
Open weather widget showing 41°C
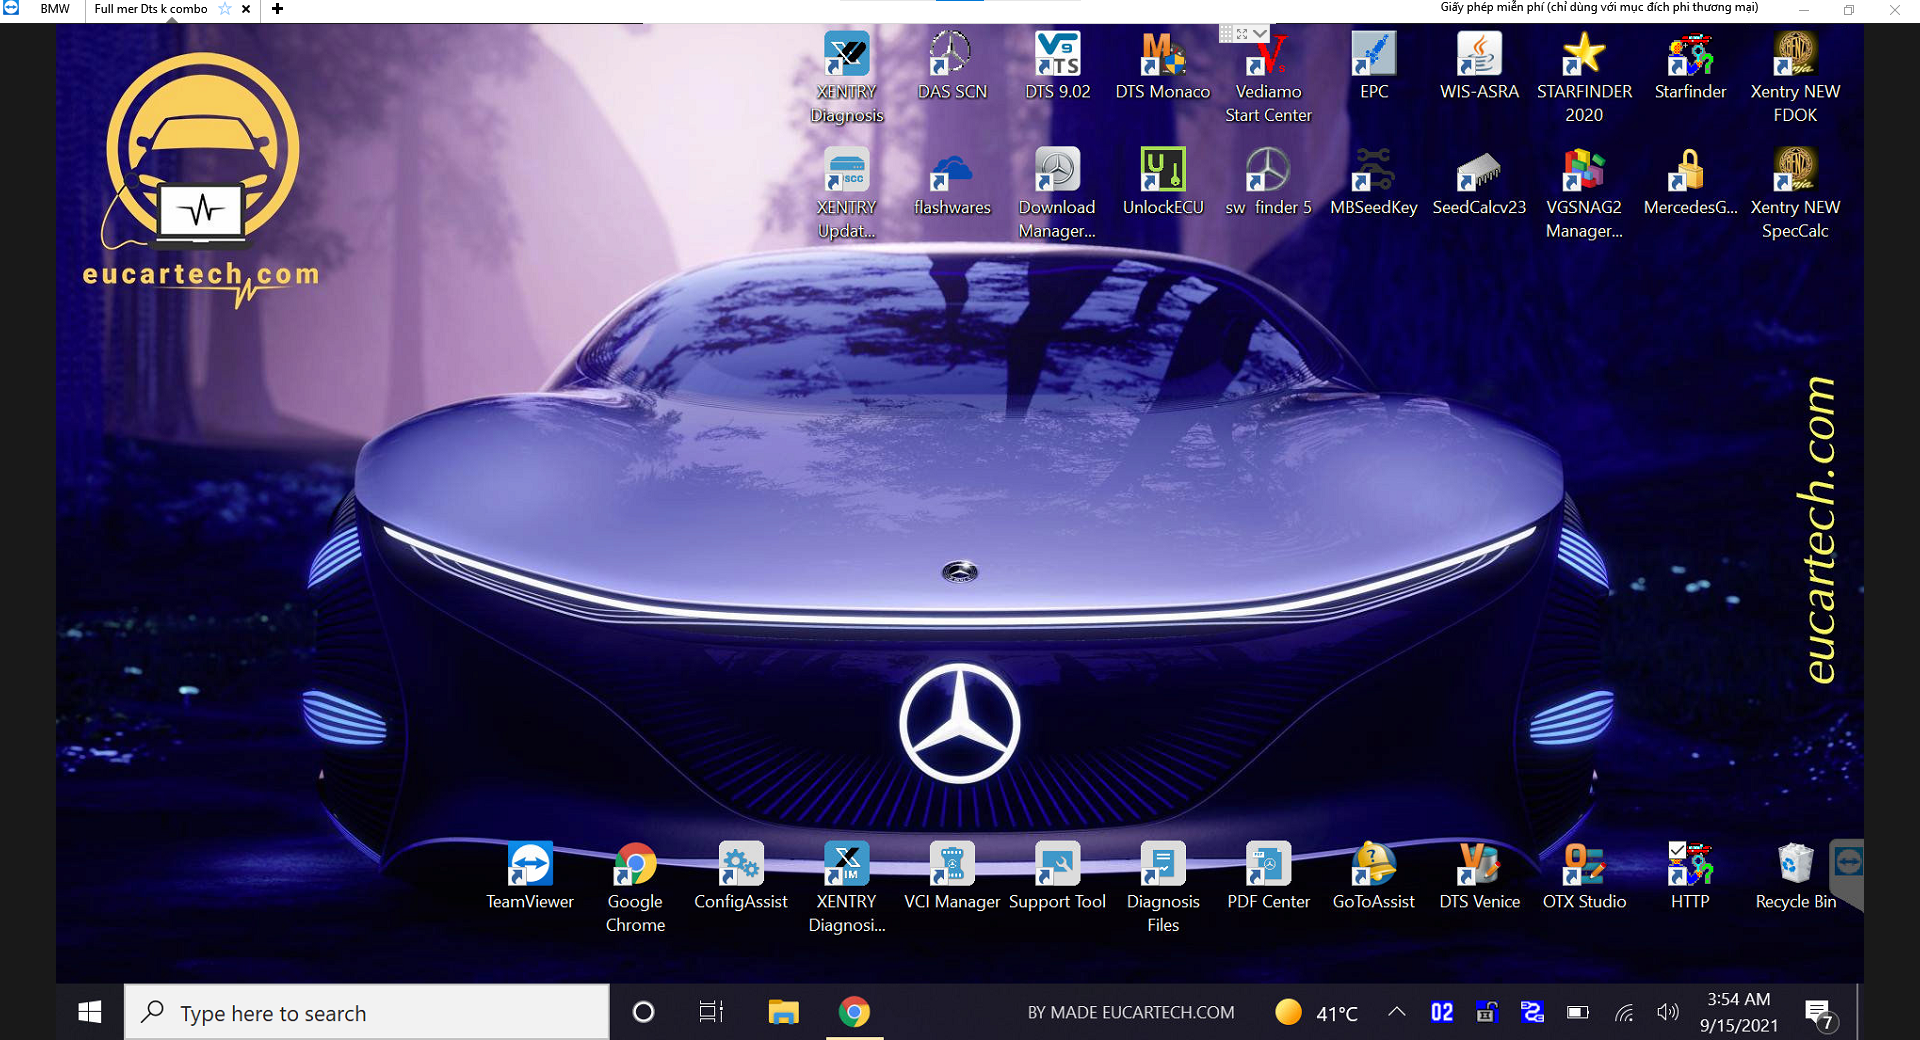point(1316,1013)
